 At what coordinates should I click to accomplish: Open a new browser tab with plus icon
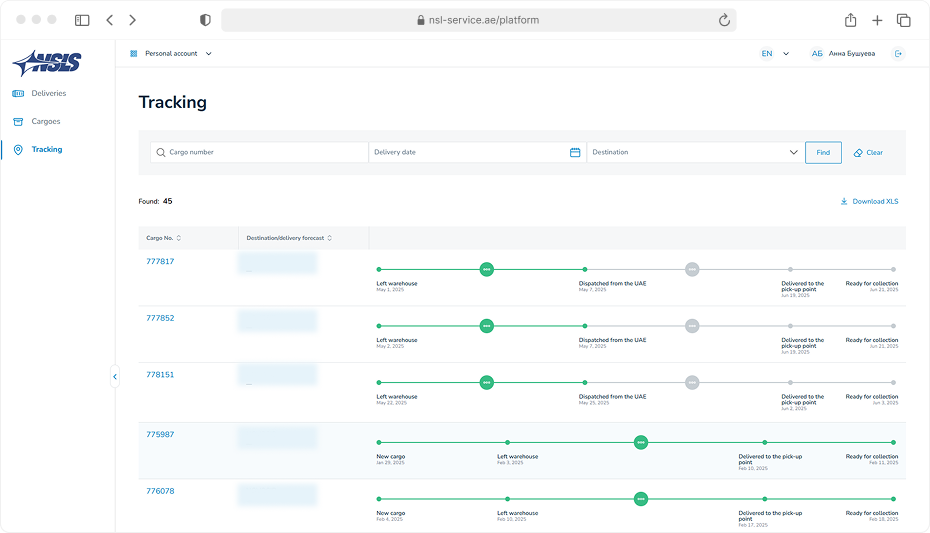(877, 20)
